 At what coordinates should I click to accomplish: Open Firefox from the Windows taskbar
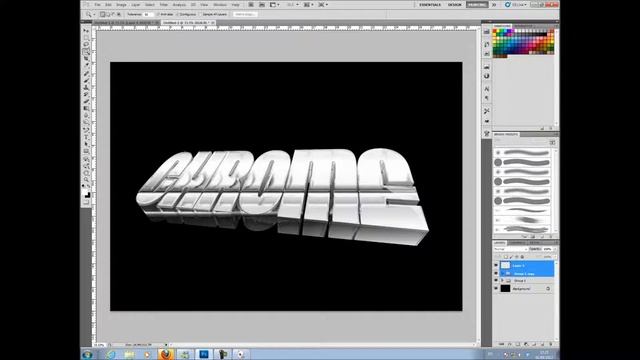(165, 354)
